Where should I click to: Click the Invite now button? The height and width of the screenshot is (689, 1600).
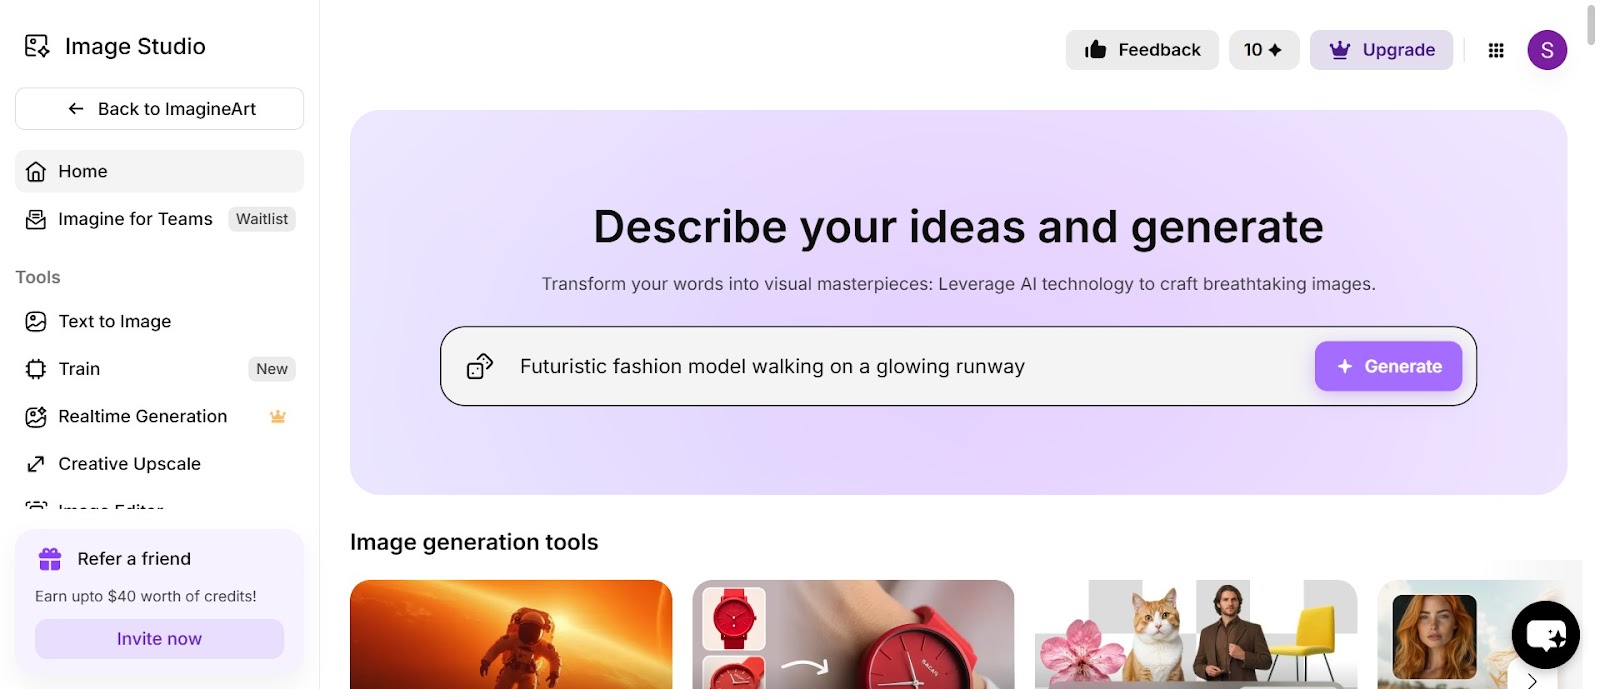[x=159, y=639]
